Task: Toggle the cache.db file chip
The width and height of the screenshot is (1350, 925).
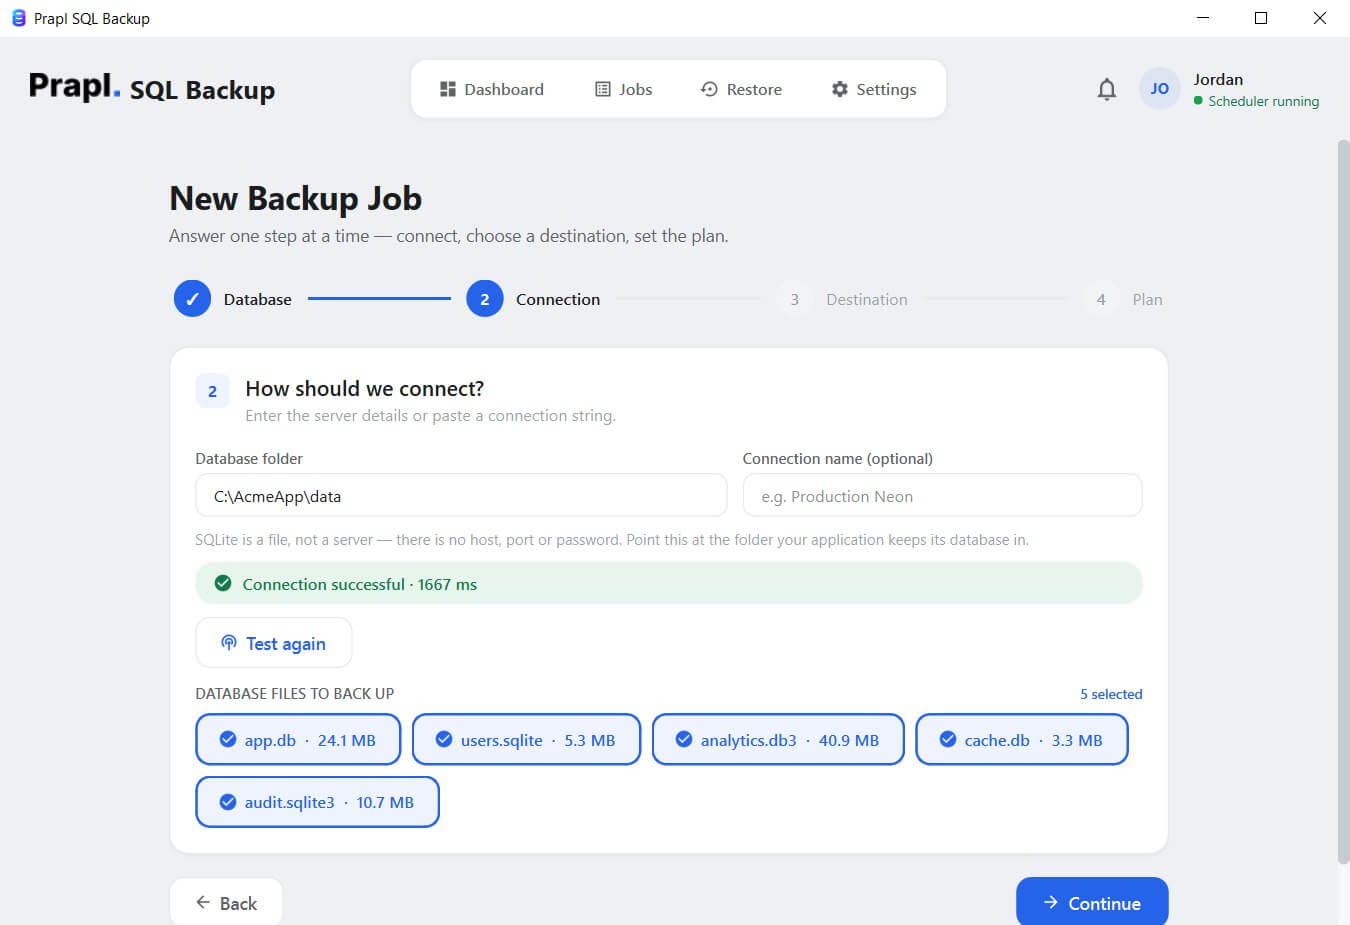Action: pos(1022,740)
